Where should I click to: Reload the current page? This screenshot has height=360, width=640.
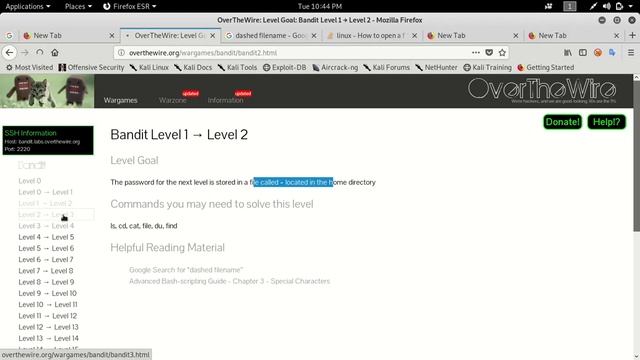click(40, 53)
